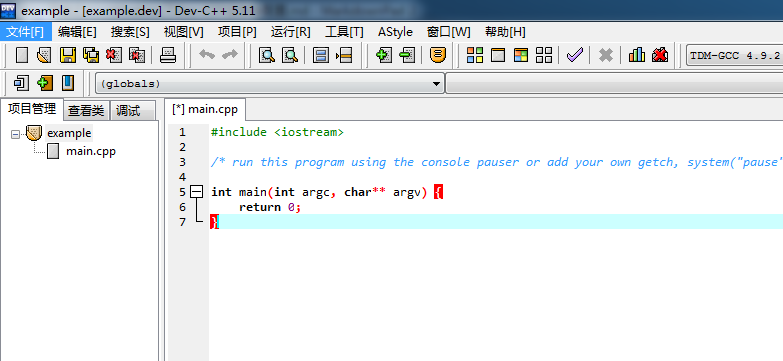This screenshot has width=783, height=361.
Task: Compile using the four colored squares icon
Action: [x=475, y=55]
